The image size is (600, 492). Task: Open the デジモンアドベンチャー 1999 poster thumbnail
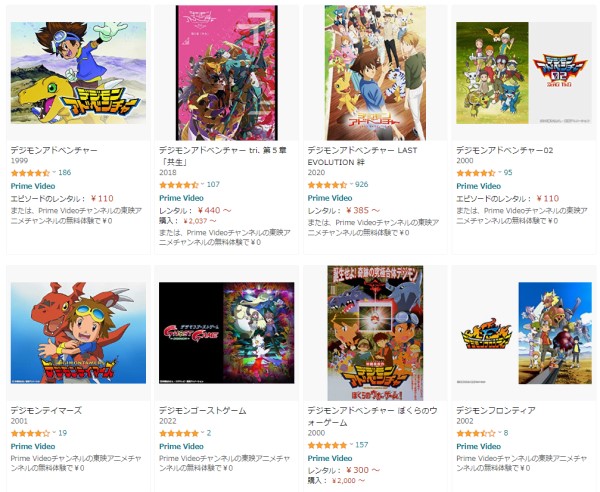(x=78, y=73)
